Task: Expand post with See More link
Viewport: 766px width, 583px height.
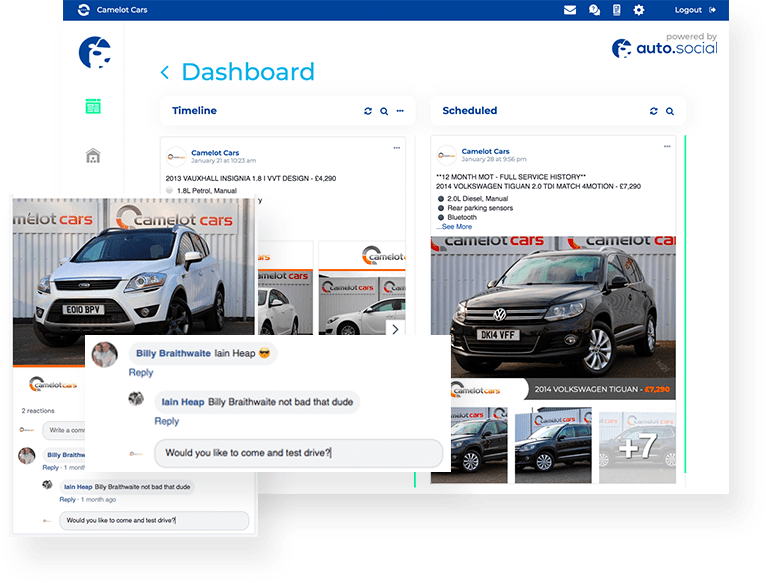Action: 454,227
